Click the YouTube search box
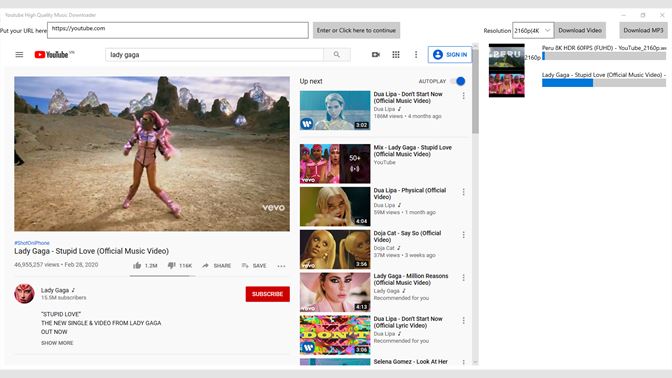The width and height of the screenshot is (672, 378). tap(214, 54)
